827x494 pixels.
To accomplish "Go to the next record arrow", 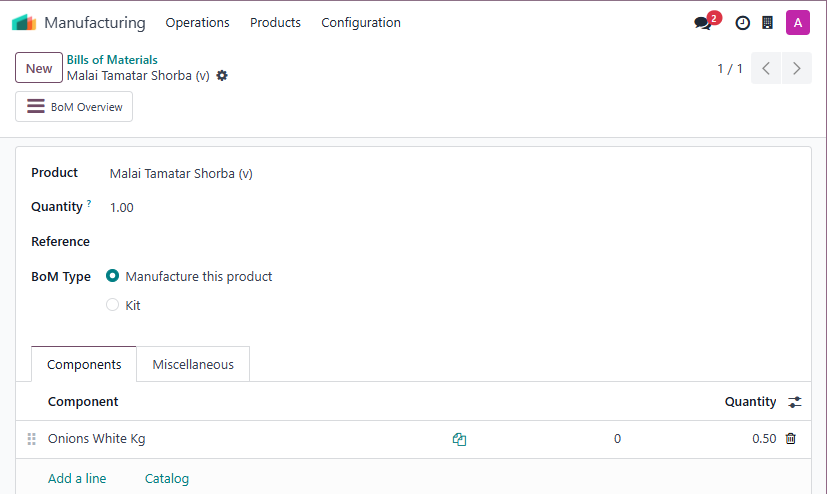I will [x=796, y=68].
